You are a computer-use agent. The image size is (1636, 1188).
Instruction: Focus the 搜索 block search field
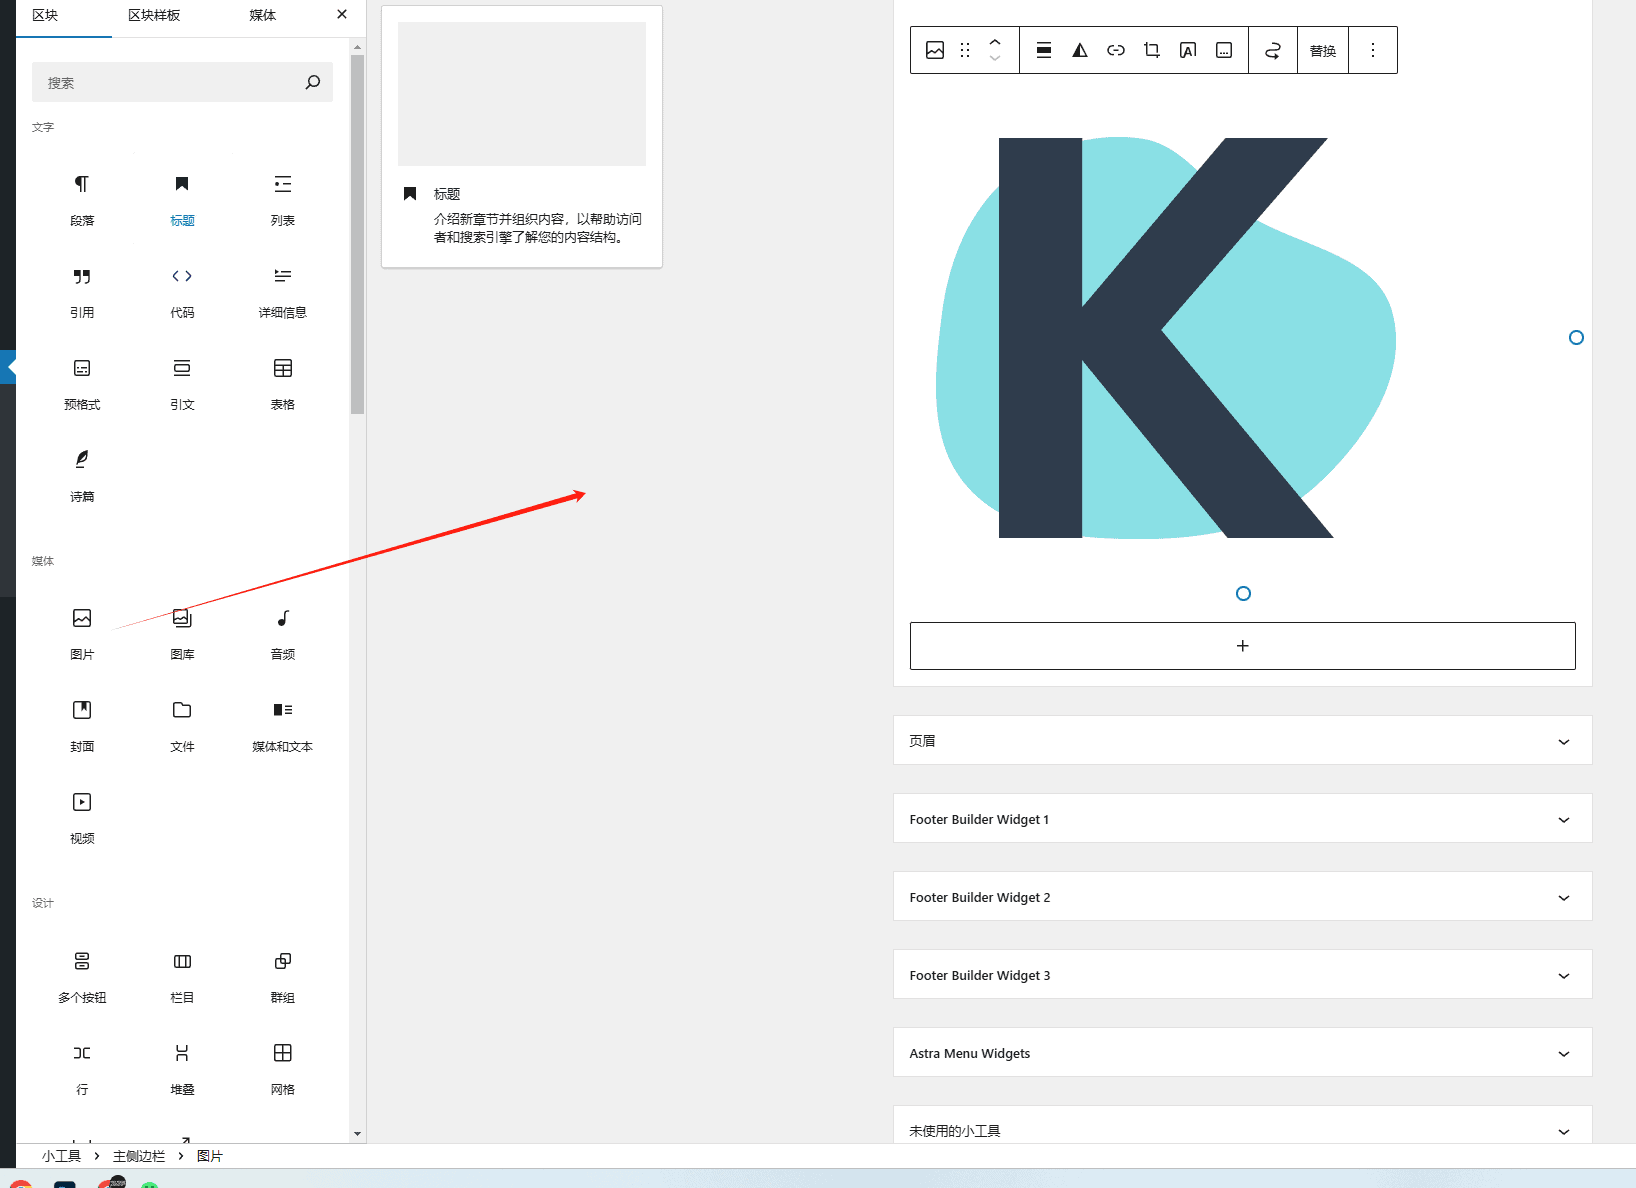click(x=170, y=83)
